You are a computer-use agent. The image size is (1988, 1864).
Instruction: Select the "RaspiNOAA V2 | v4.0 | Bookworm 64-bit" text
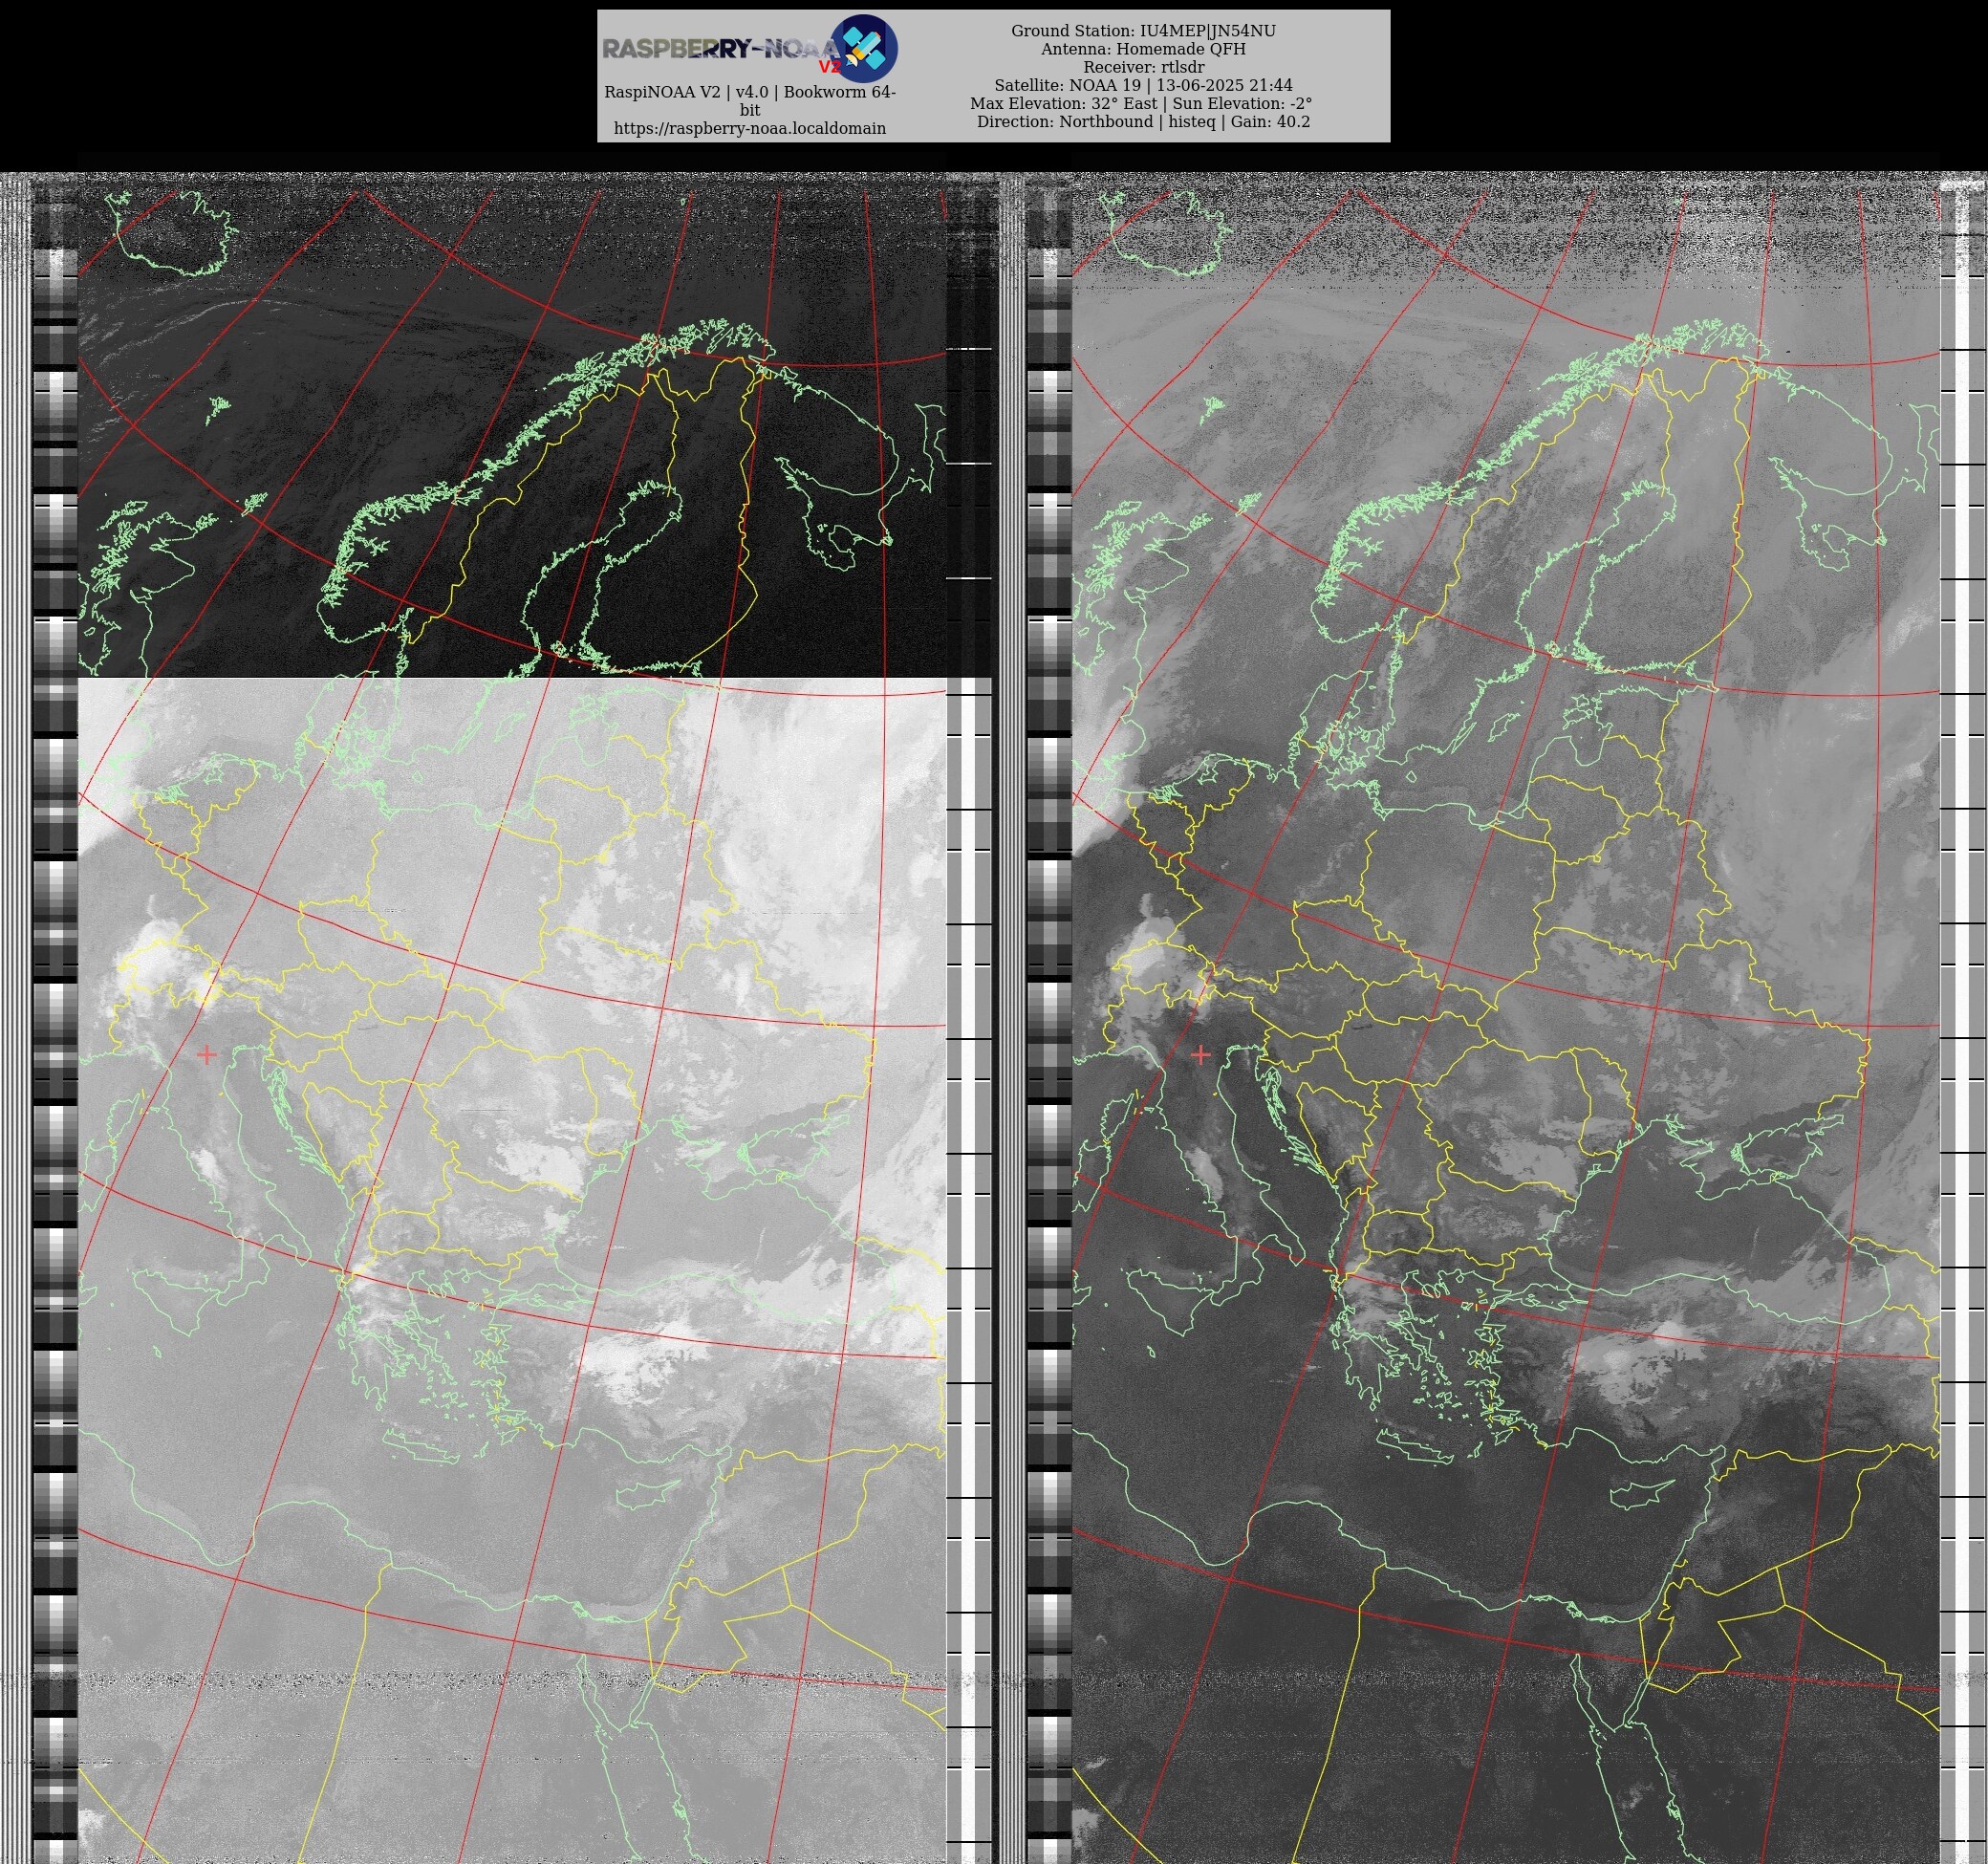[x=750, y=101]
